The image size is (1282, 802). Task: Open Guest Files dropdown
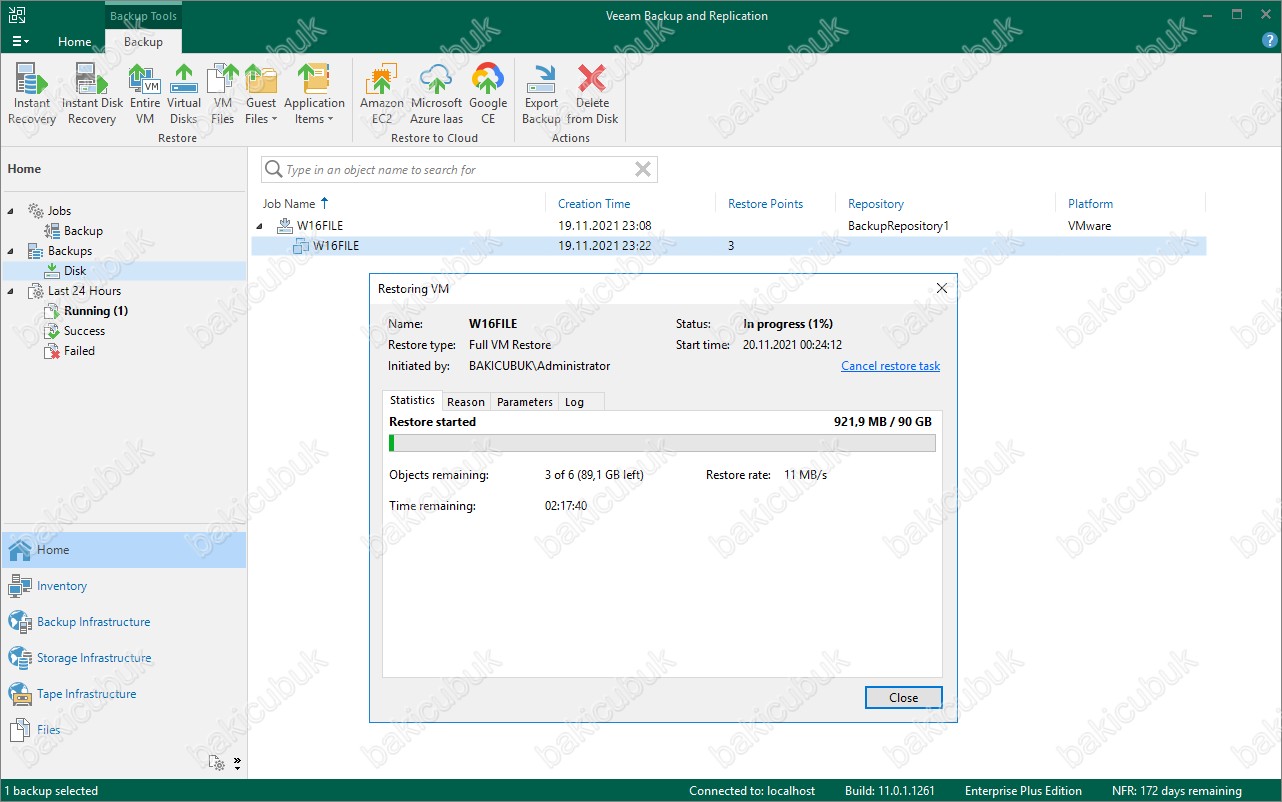(261, 95)
